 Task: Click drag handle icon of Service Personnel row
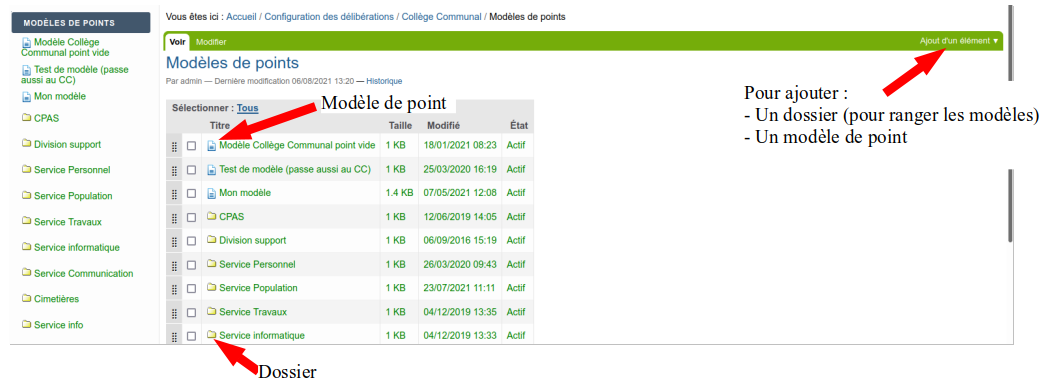pyautogui.click(x=174, y=265)
